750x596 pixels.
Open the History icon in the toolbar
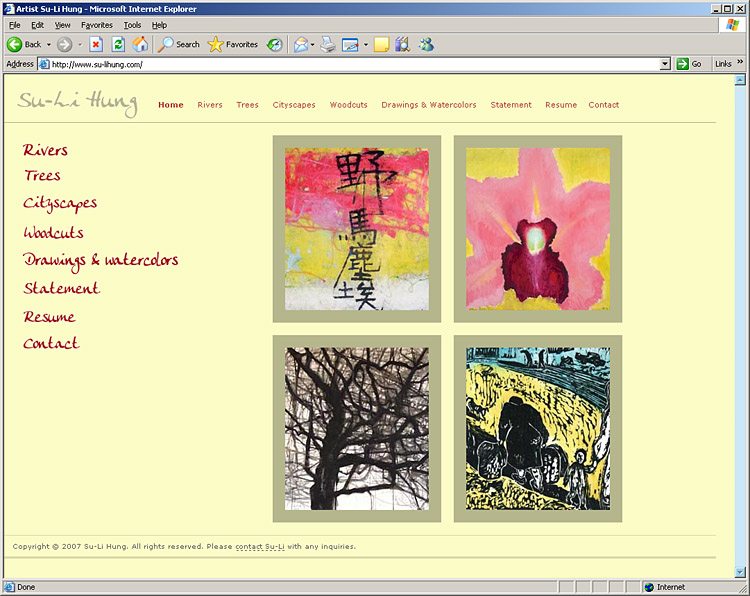pos(275,44)
